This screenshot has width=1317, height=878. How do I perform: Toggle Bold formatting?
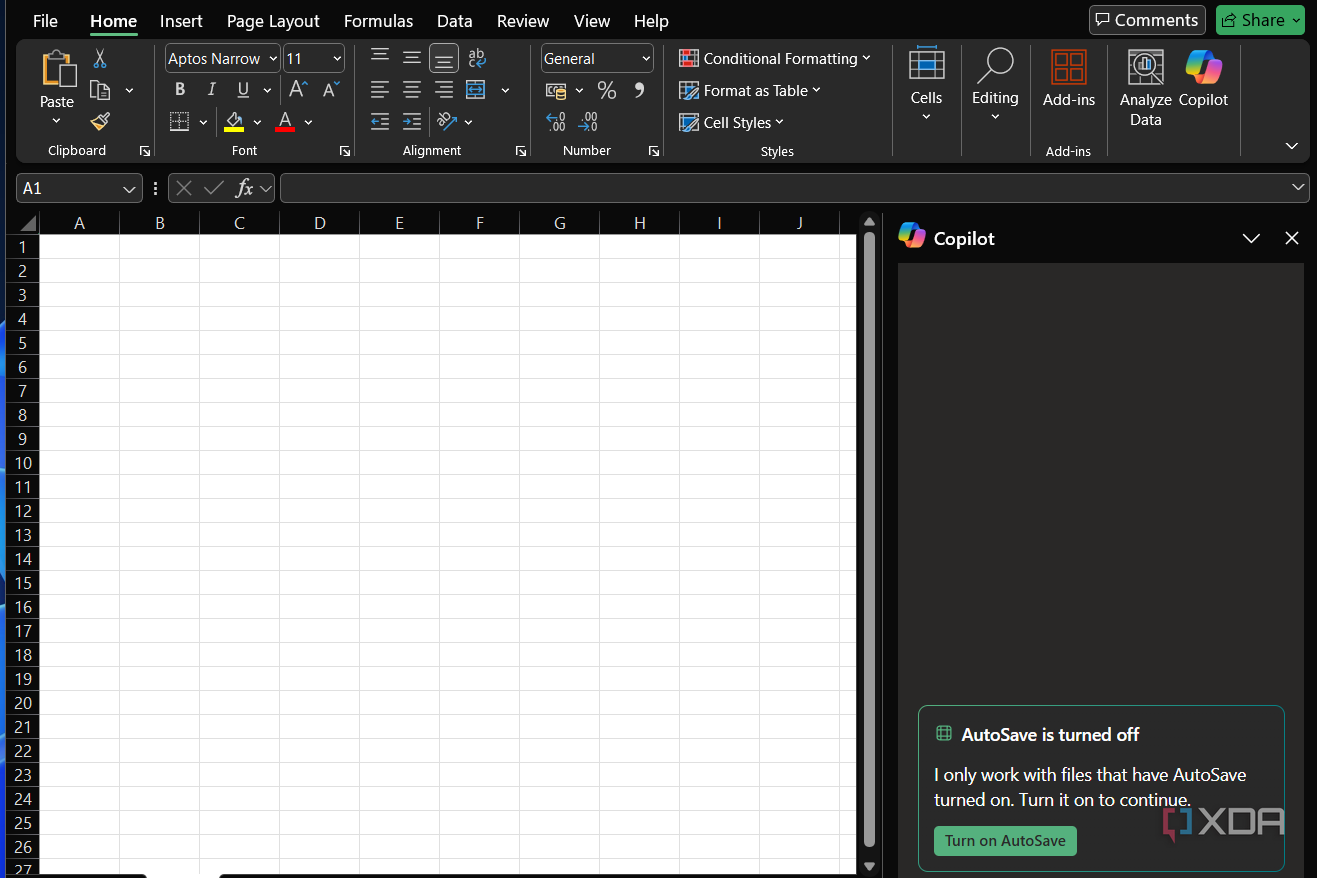tap(180, 90)
